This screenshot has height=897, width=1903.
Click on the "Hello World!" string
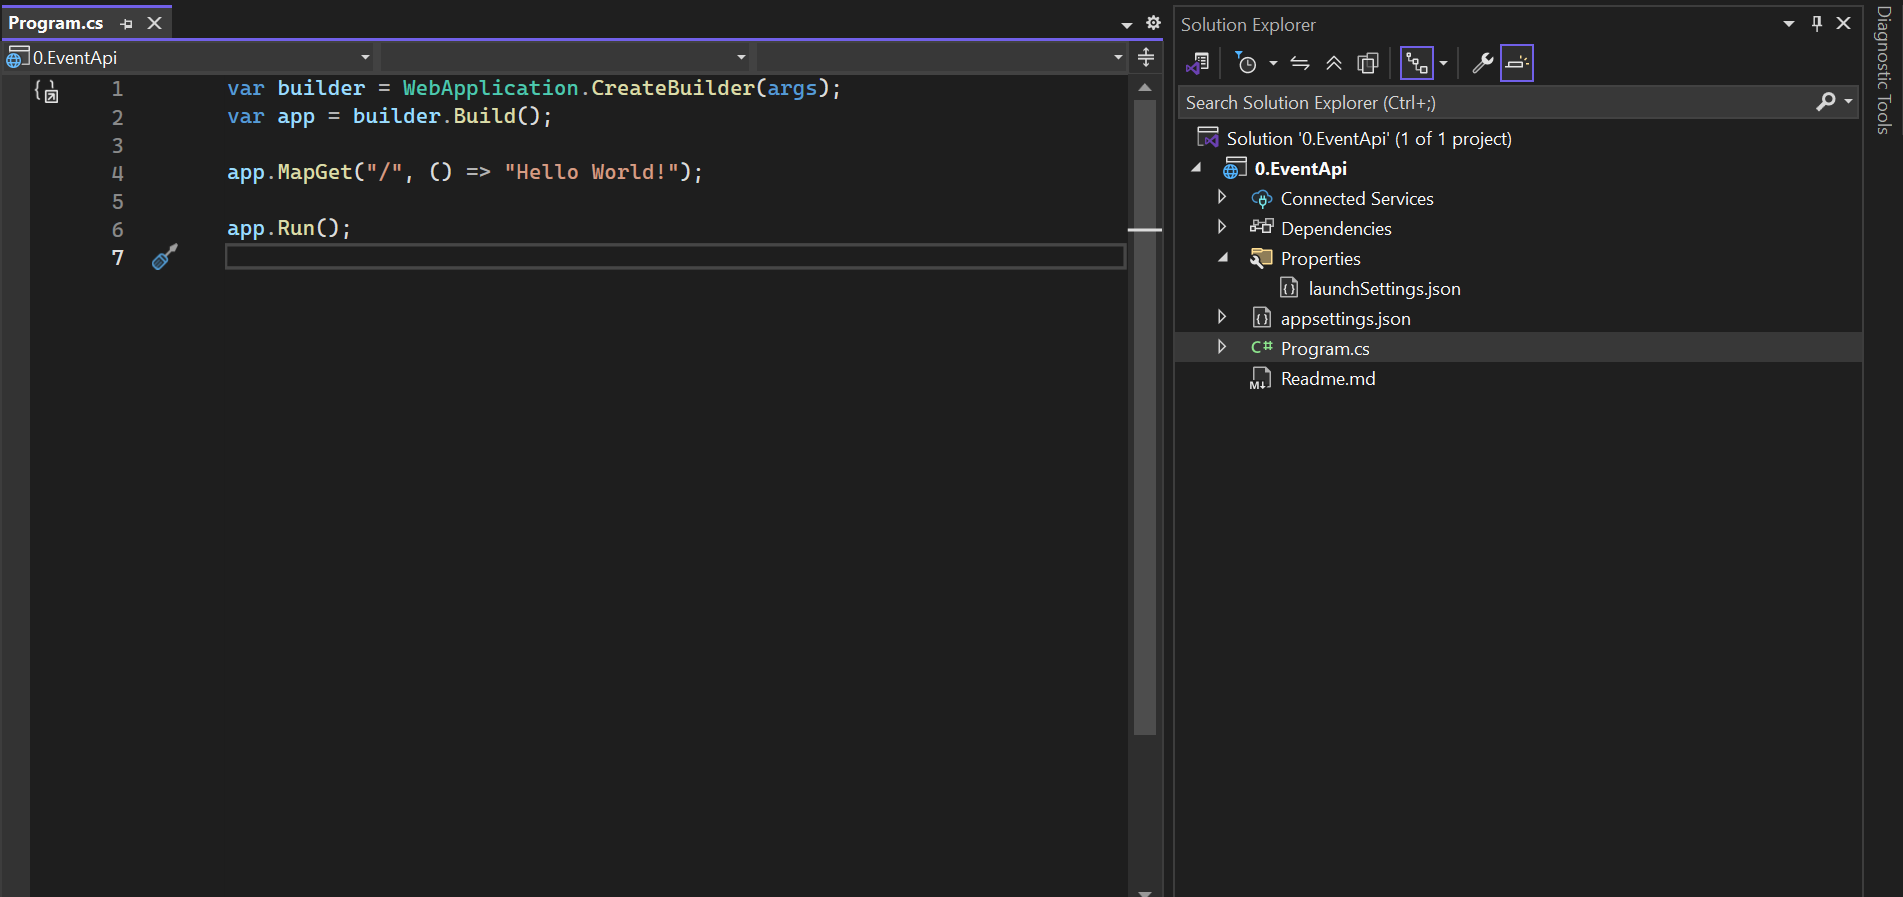[591, 172]
